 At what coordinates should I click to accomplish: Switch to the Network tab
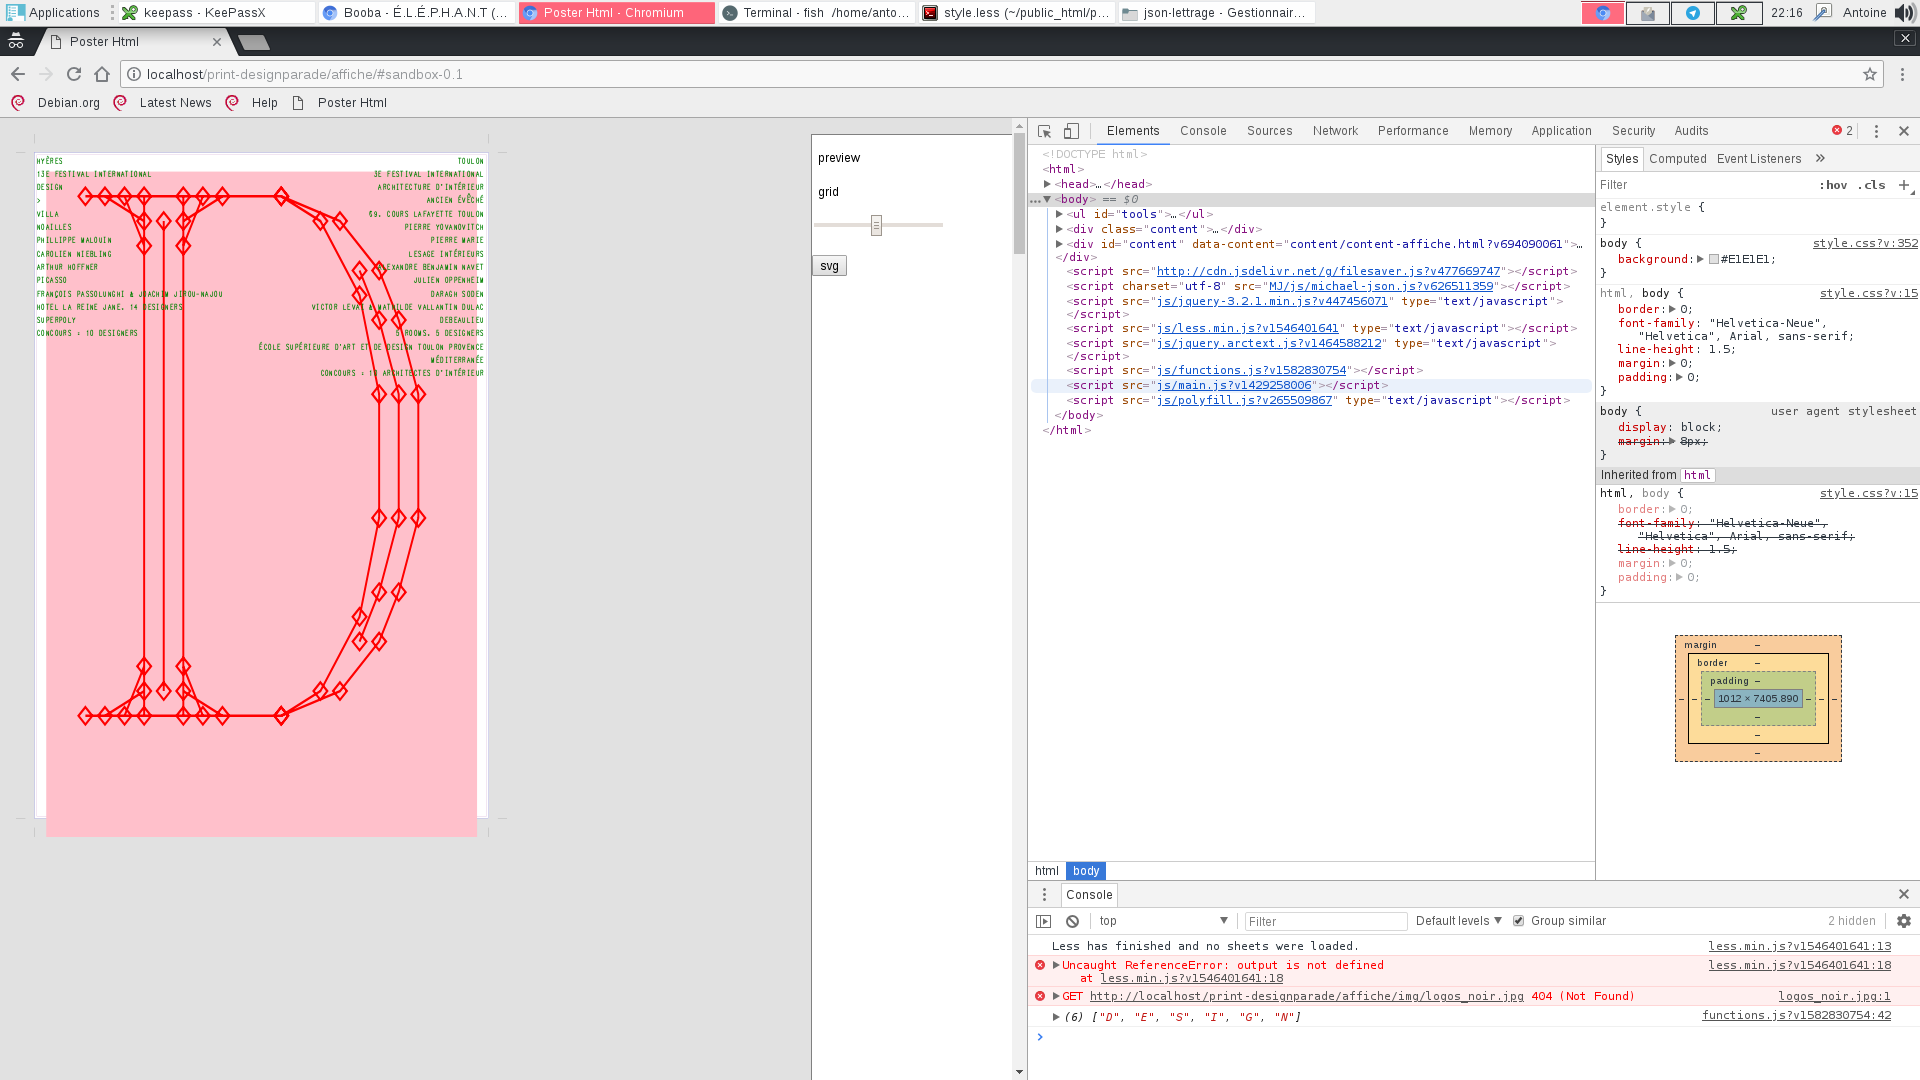[x=1335, y=131]
